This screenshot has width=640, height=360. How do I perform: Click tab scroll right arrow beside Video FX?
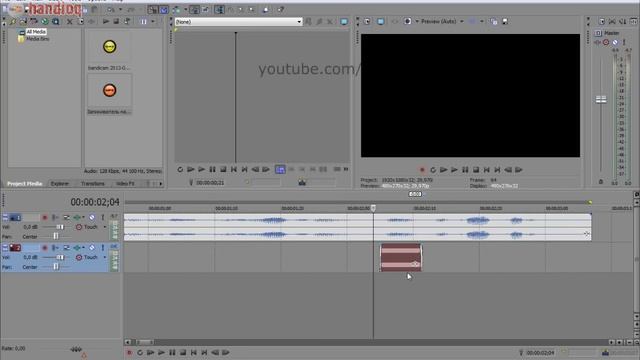(x=160, y=184)
